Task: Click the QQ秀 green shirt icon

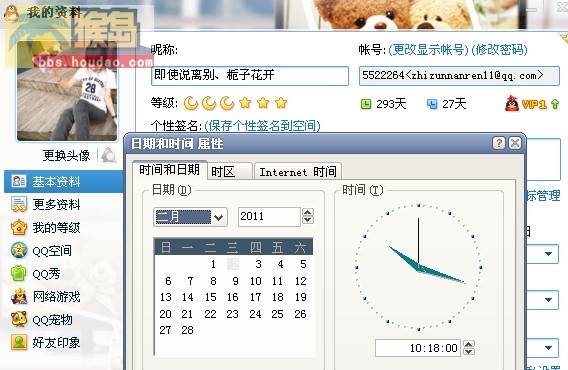Action: coord(18,273)
